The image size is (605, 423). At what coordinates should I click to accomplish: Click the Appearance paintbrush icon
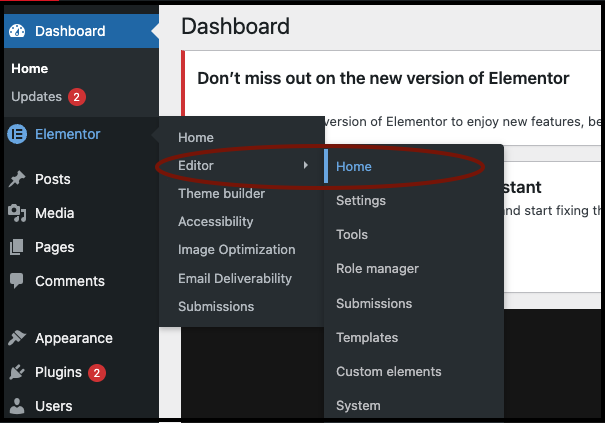17,338
